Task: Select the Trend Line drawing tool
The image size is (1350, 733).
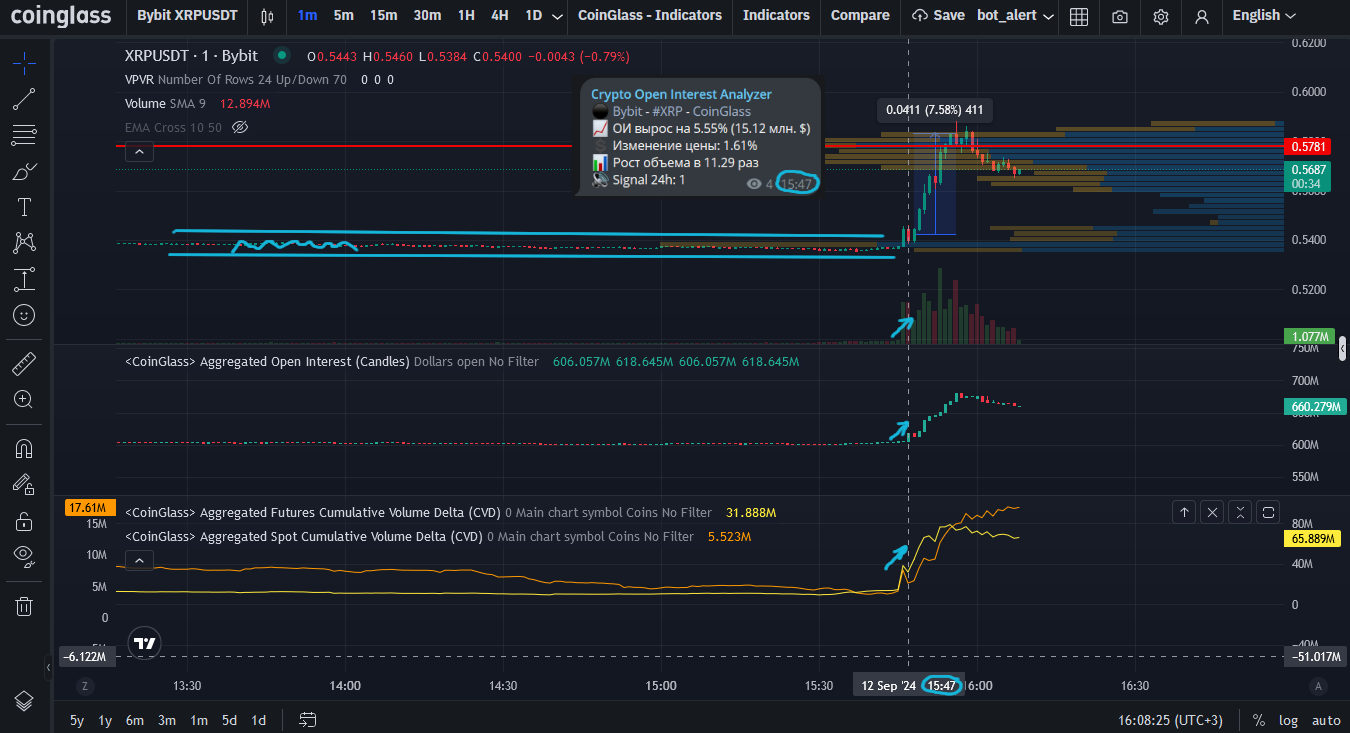Action: pos(25,98)
